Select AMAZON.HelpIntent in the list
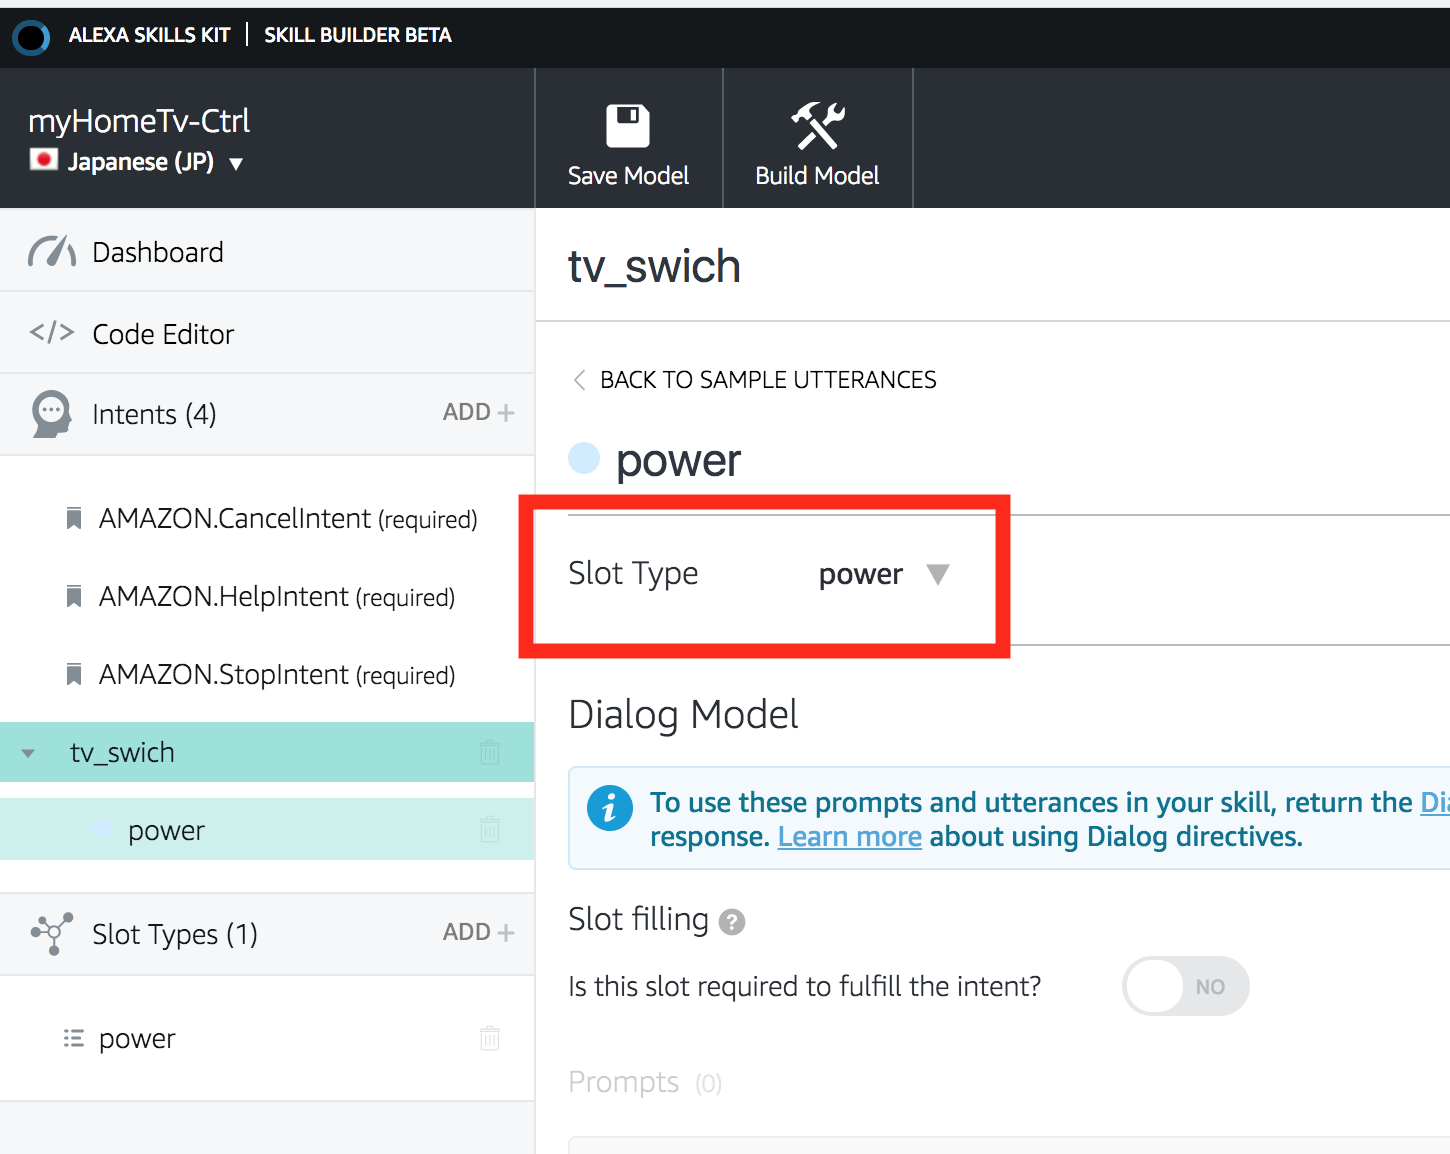This screenshot has width=1450, height=1154. coord(277,596)
